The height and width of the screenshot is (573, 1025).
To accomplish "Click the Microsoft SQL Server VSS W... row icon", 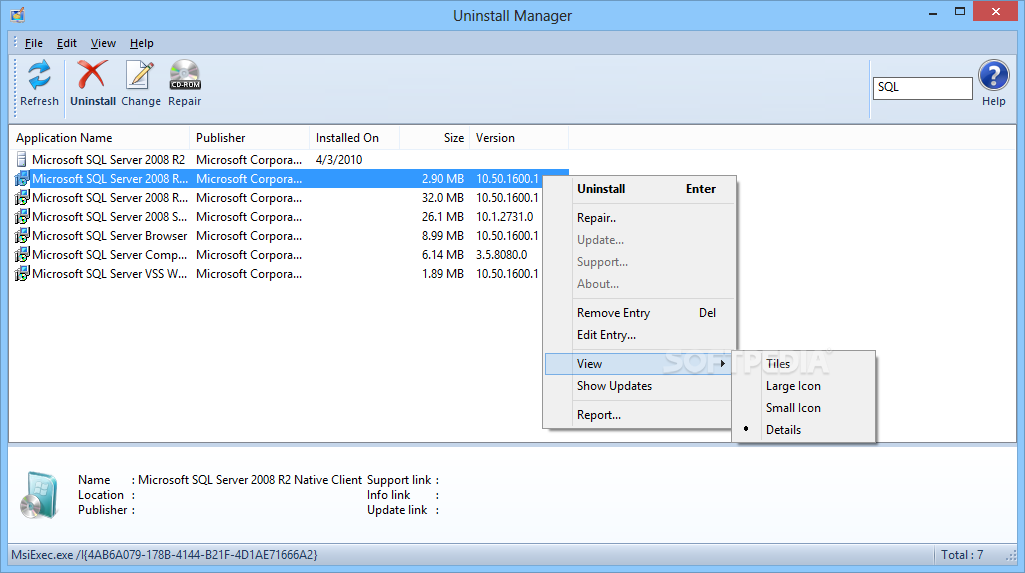I will click(22, 273).
